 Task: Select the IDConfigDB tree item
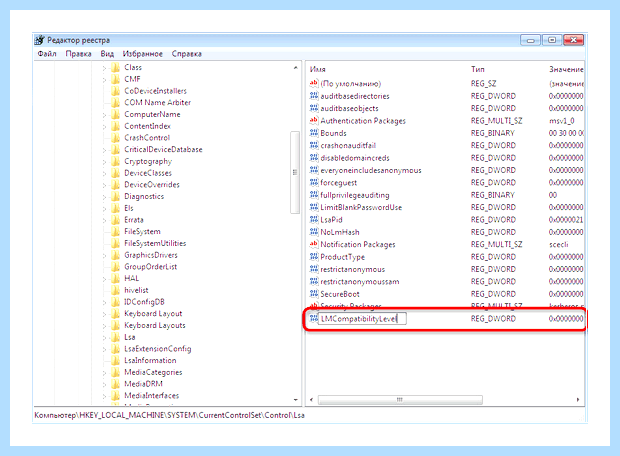click(x=144, y=302)
